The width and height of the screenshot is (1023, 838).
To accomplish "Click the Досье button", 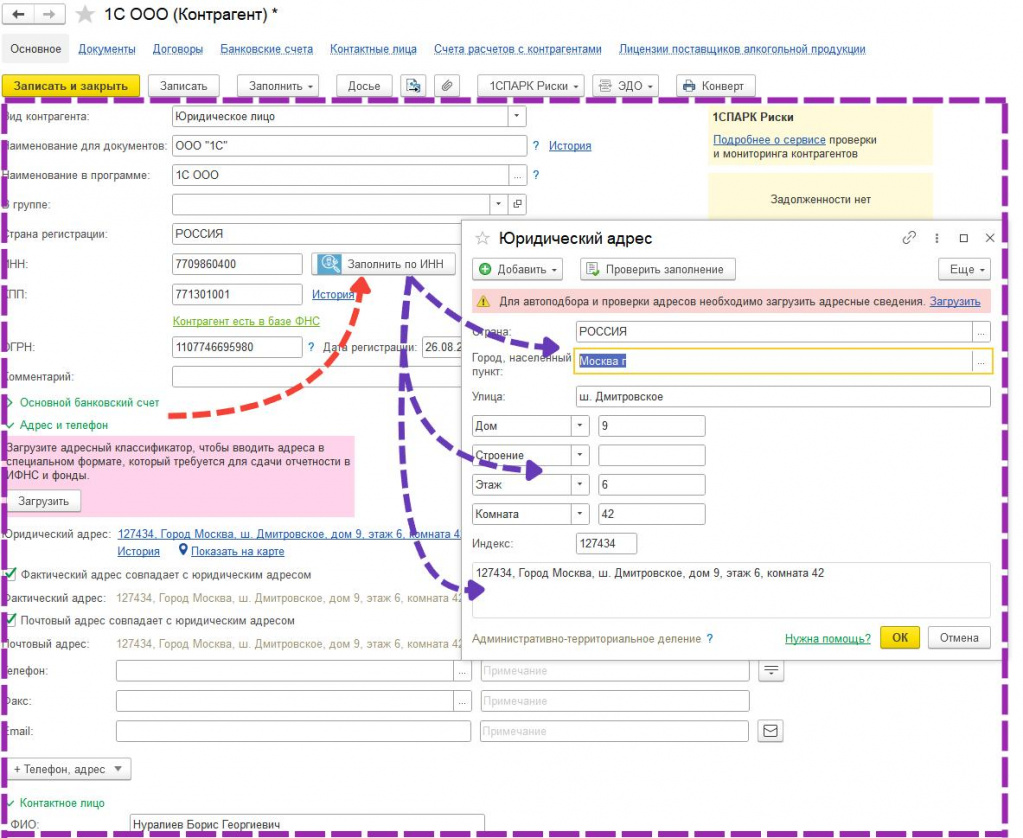I will pyautogui.click(x=364, y=85).
